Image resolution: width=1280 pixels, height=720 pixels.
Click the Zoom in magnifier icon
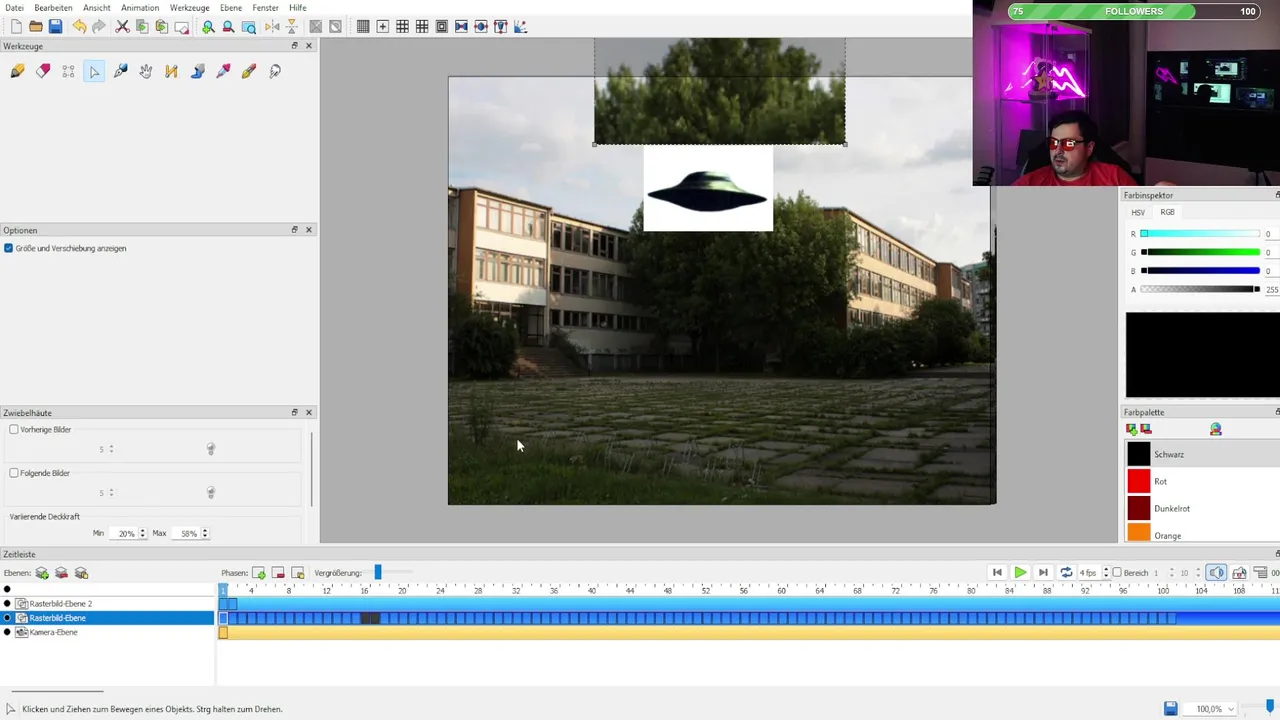coord(208,27)
